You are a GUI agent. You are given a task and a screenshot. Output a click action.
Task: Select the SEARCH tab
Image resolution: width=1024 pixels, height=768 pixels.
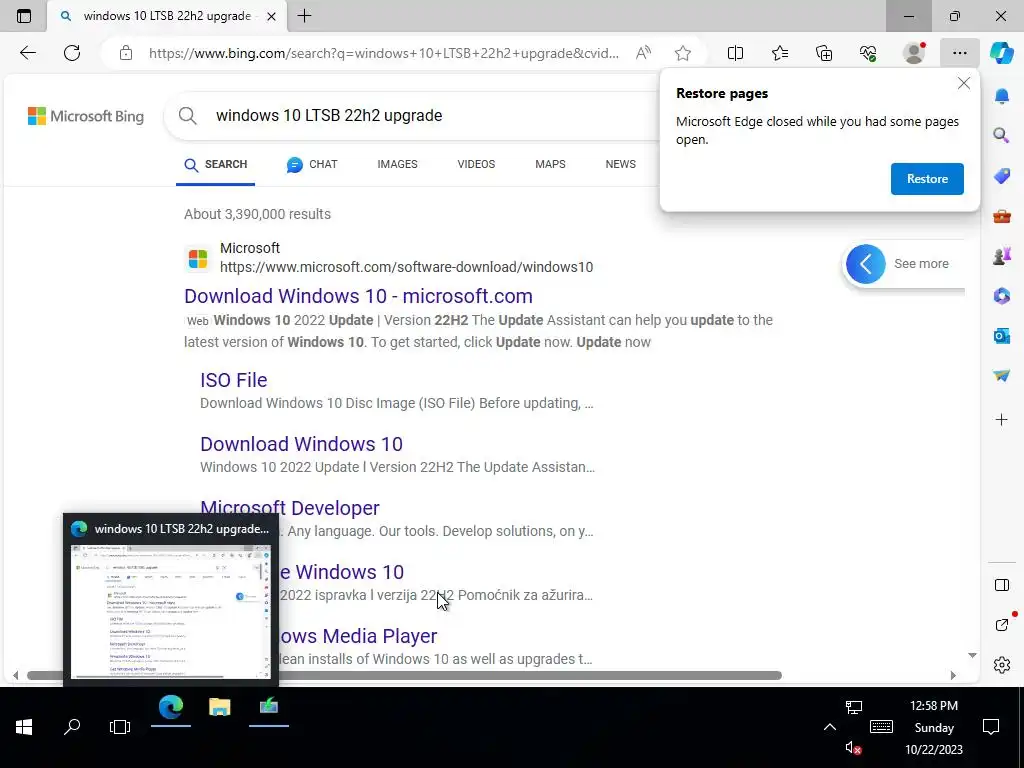[x=216, y=165]
